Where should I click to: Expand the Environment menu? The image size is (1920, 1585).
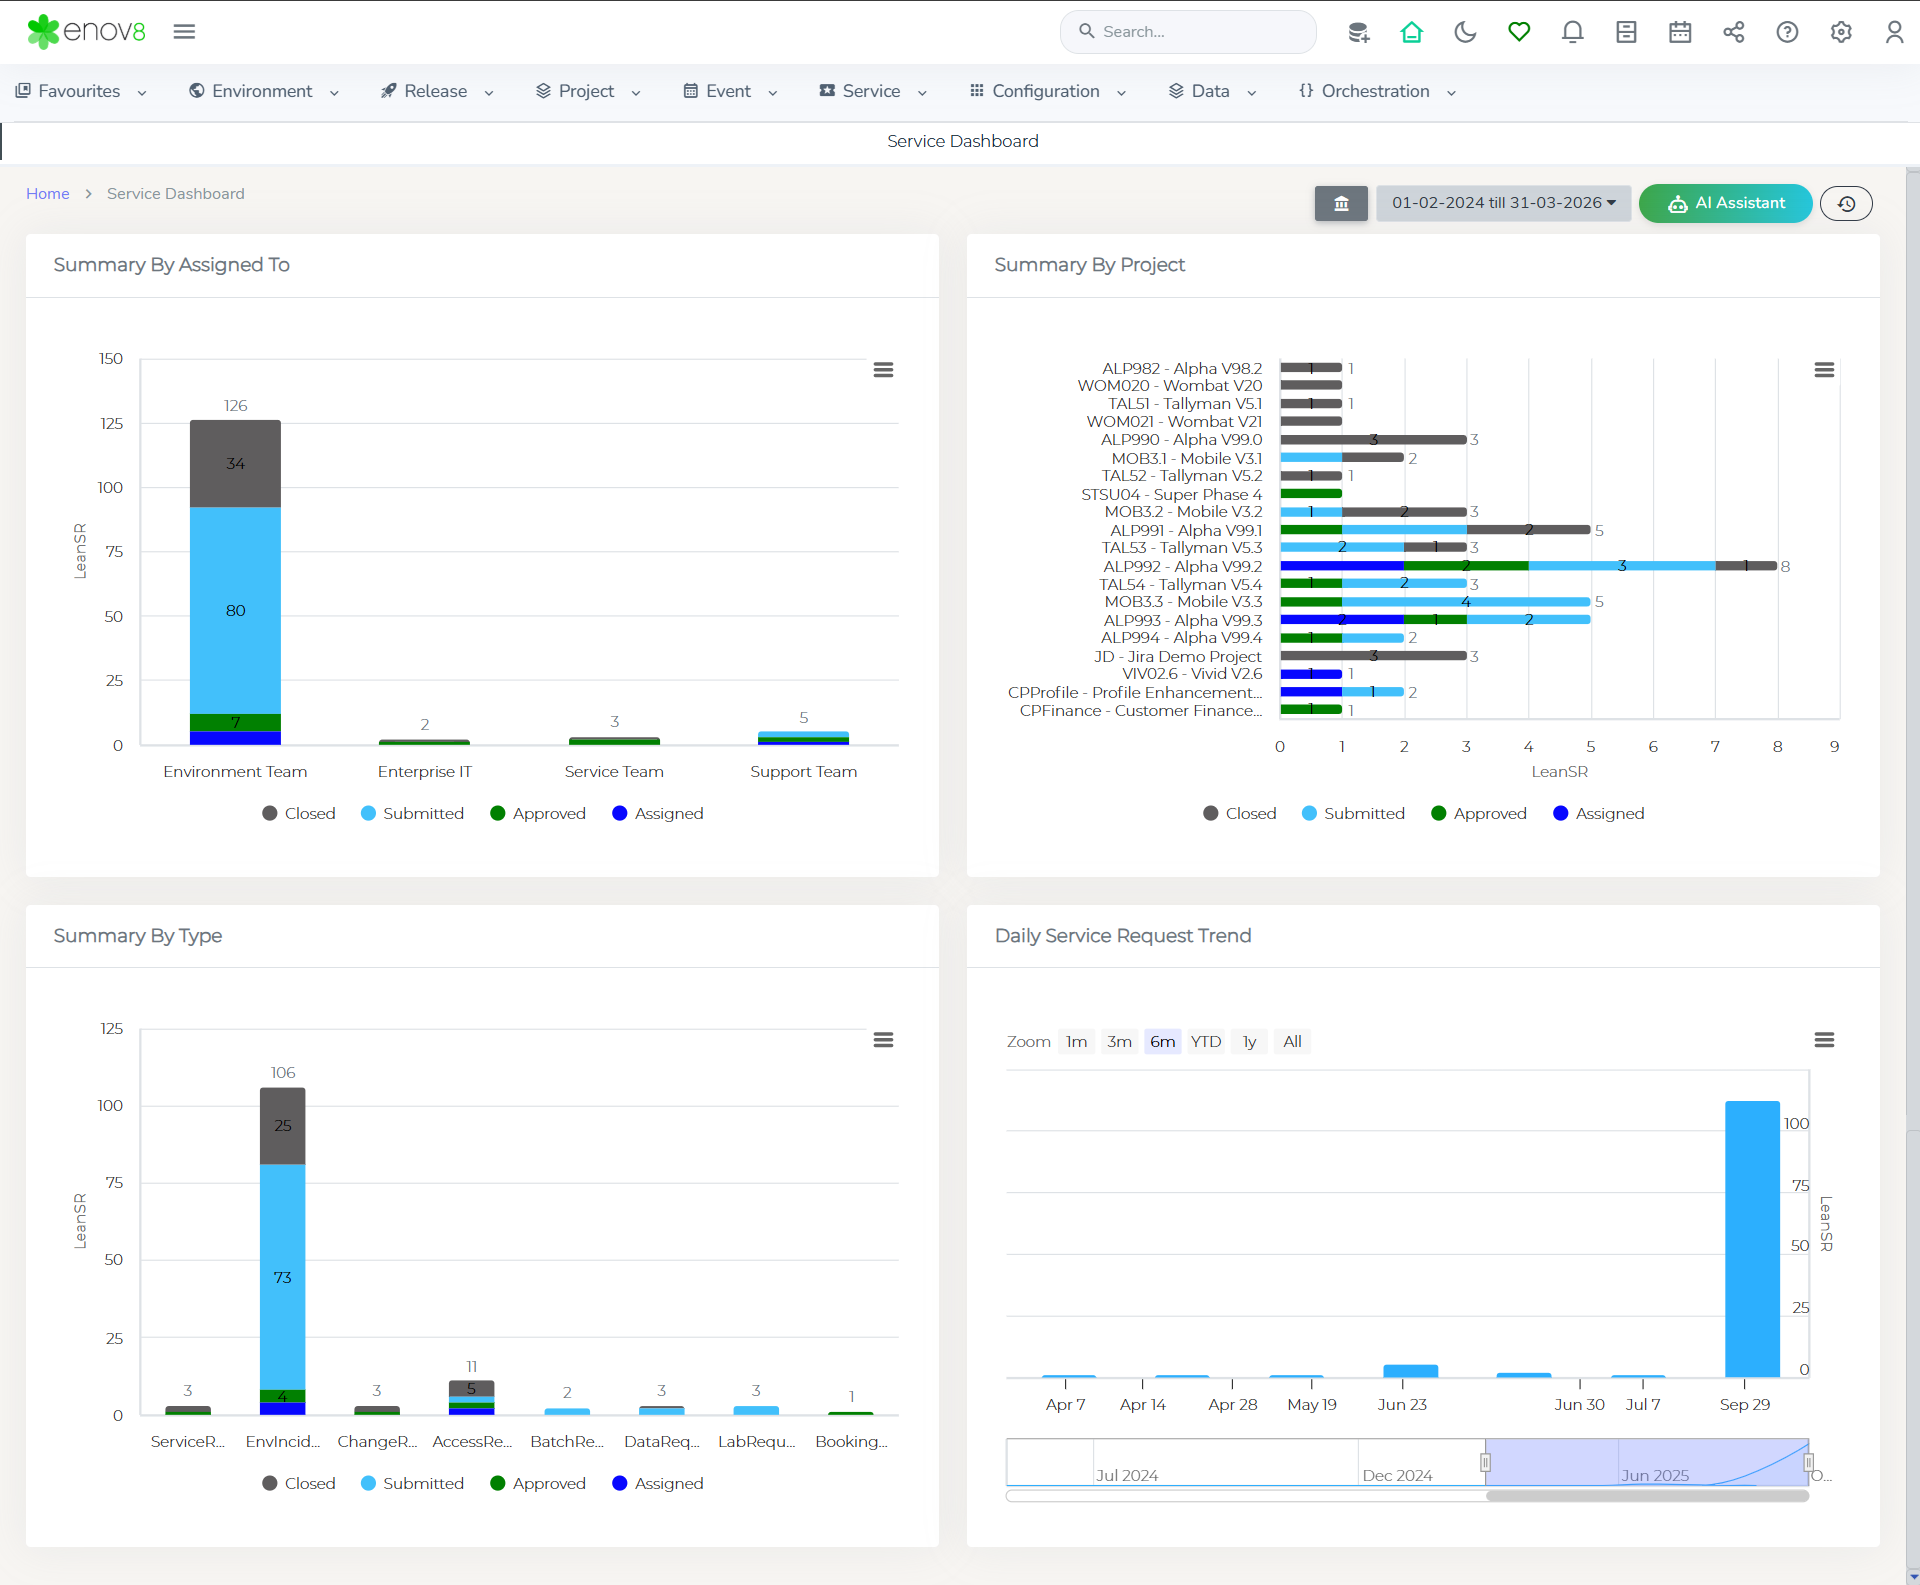[x=264, y=91]
